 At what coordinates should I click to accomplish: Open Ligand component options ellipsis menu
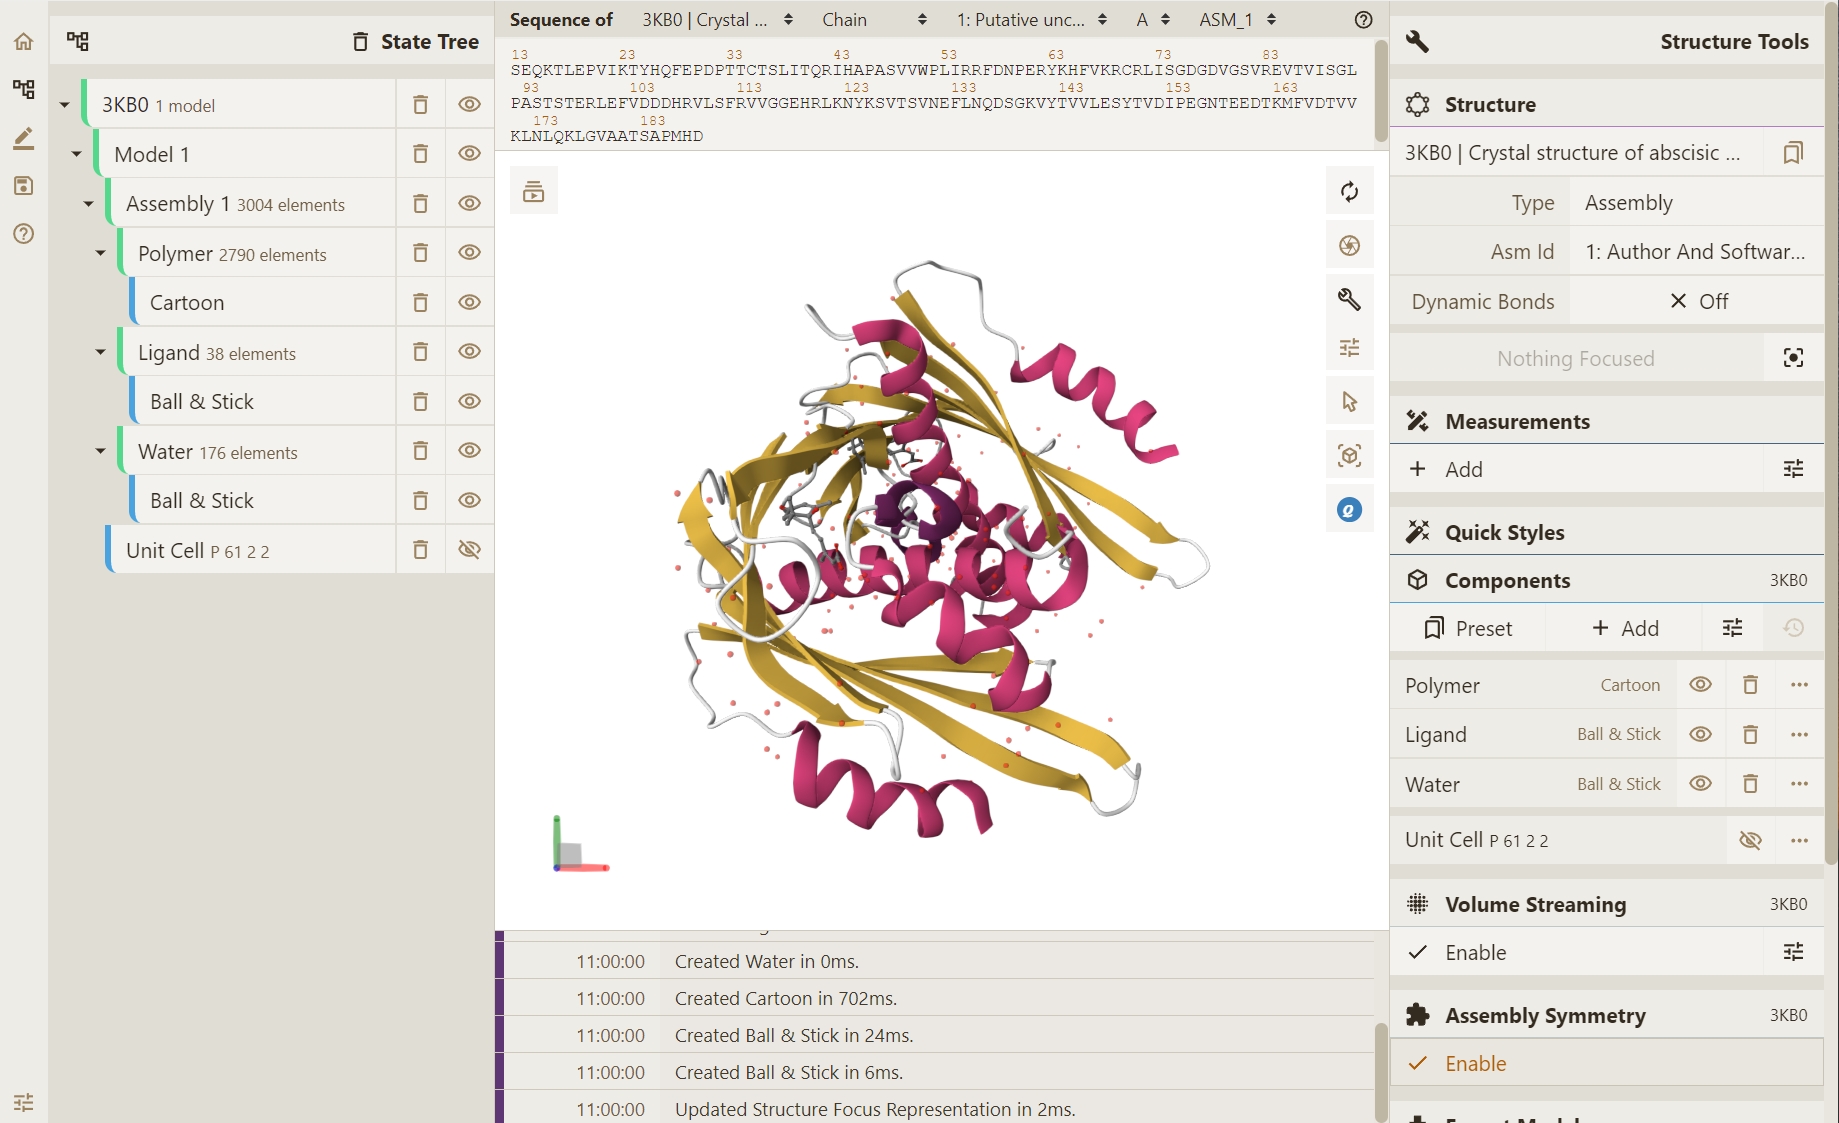click(x=1799, y=735)
